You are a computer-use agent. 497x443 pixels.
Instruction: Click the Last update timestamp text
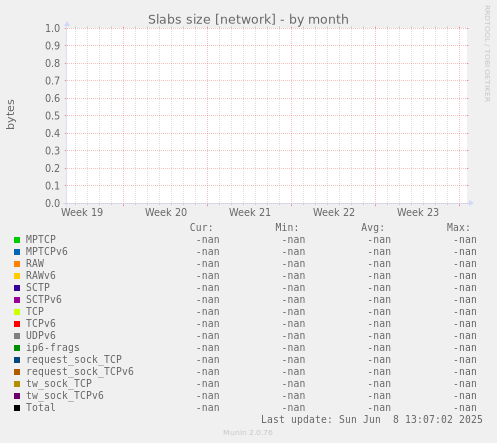(372, 419)
